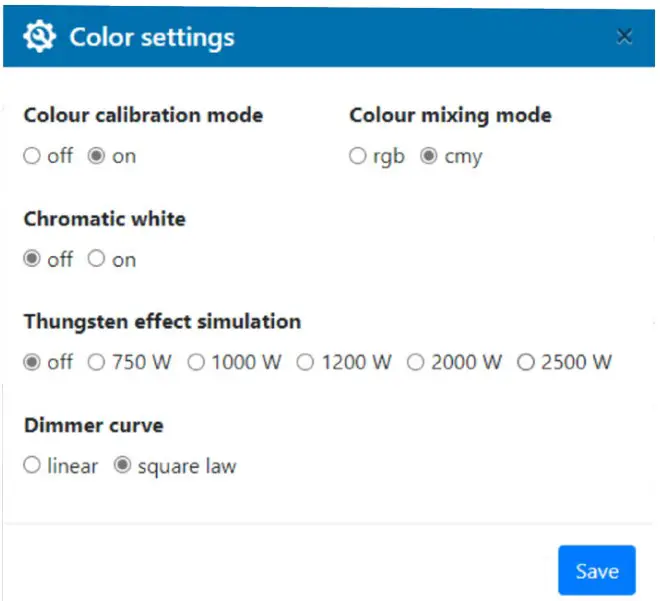The image size is (660, 601).
Task: Set Chromatic white to off
Action: click(x=32, y=259)
